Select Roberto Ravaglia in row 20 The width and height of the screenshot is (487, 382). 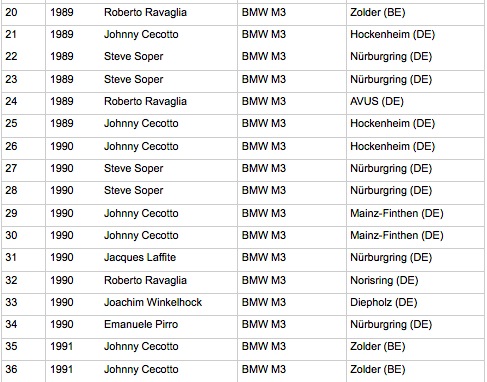coord(145,13)
